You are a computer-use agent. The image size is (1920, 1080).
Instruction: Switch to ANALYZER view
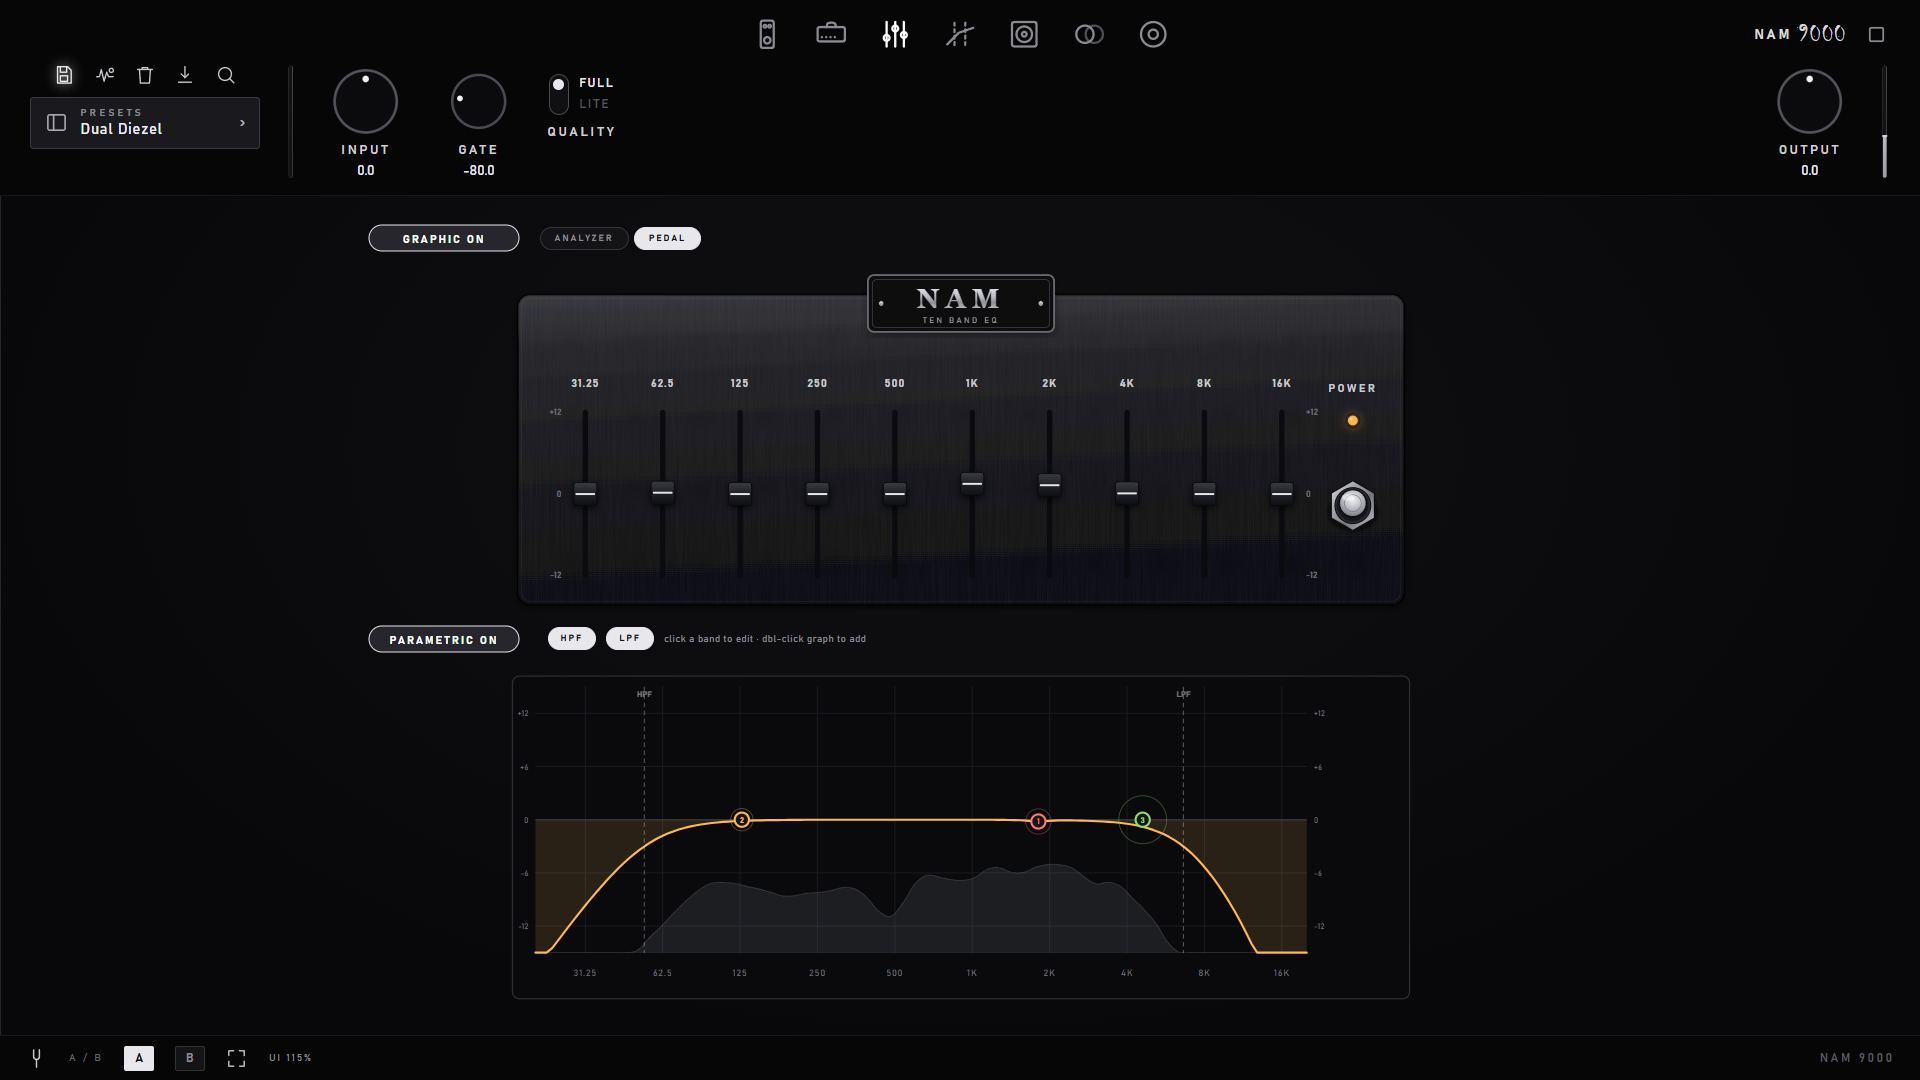(584, 238)
